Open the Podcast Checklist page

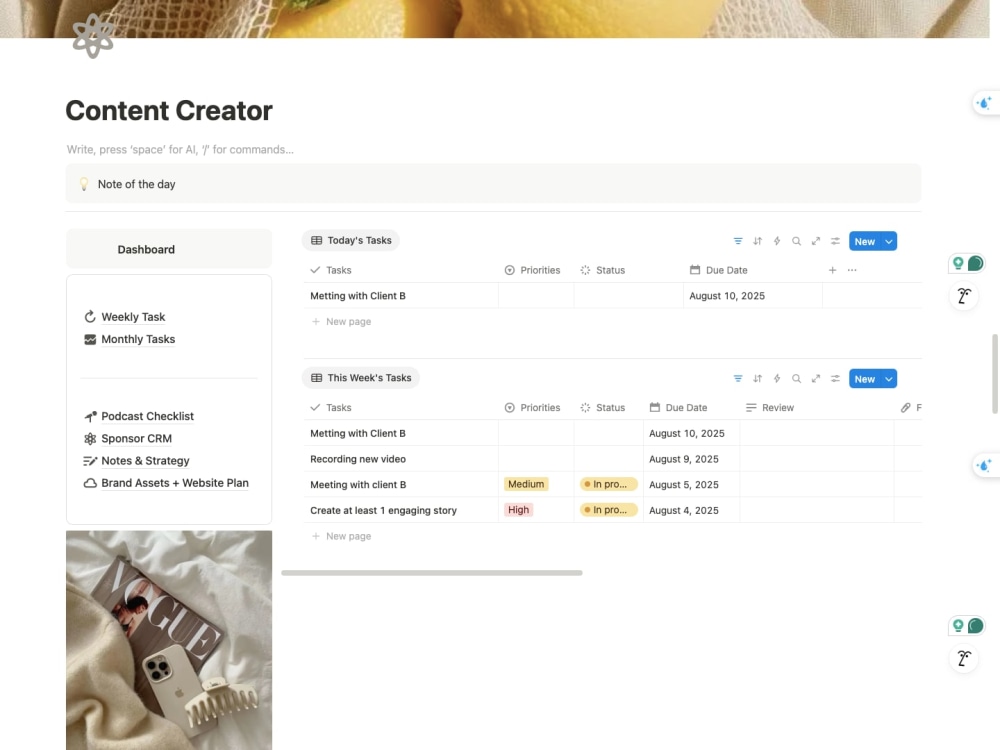click(147, 416)
